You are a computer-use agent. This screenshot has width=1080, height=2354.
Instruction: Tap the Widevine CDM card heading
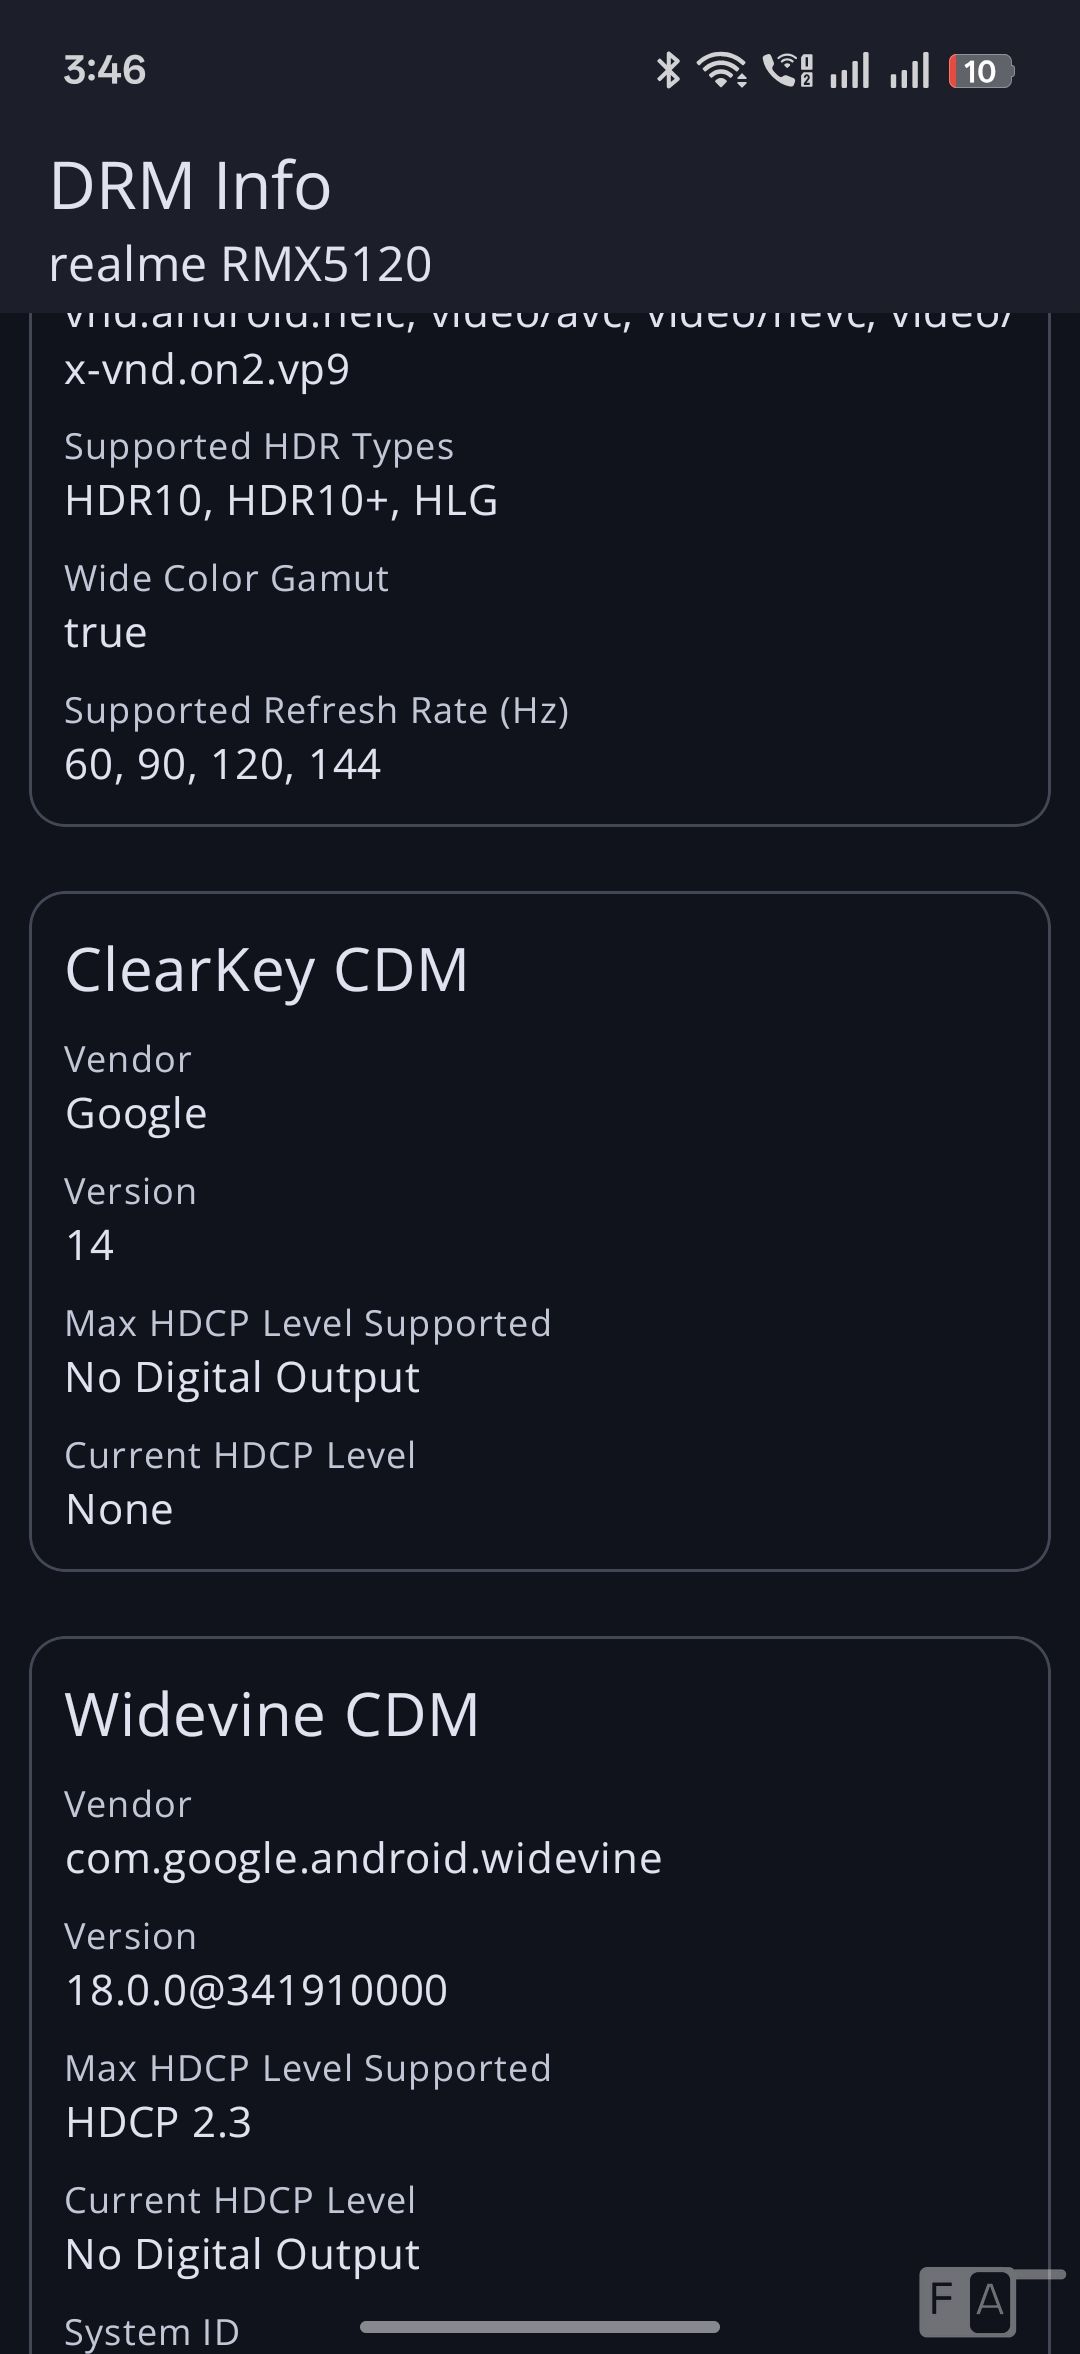(x=272, y=1714)
